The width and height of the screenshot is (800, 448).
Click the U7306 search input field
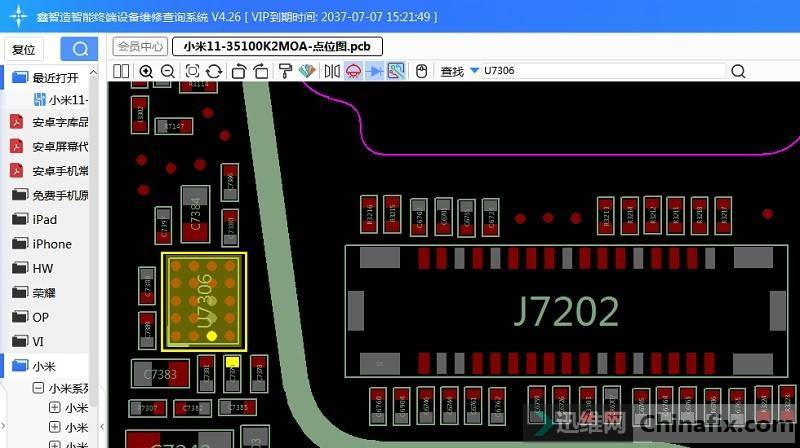(x=600, y=71)
